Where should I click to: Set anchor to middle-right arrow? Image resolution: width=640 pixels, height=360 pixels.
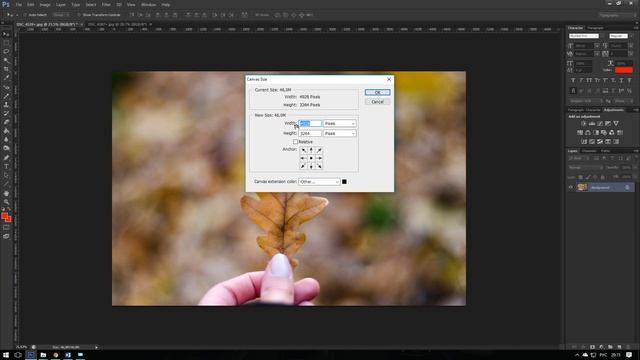319,158
